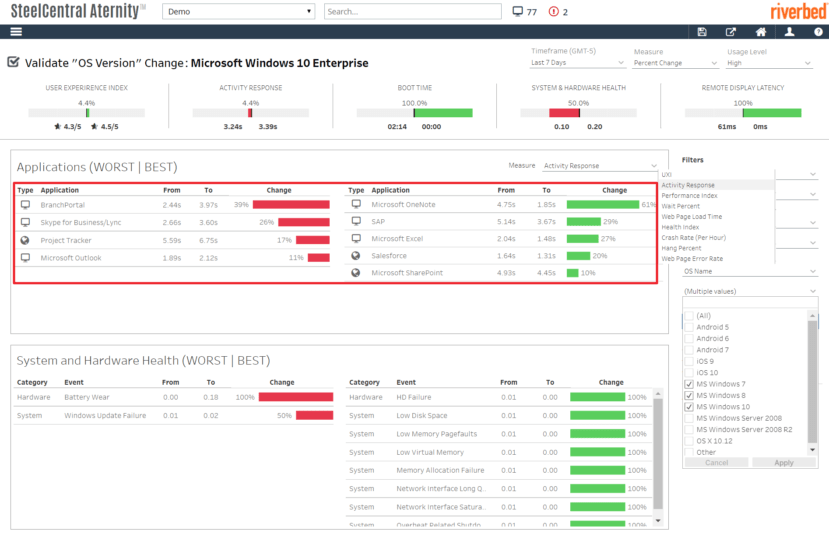Click the monitor devices icon showing 77

tap(518, 11)
